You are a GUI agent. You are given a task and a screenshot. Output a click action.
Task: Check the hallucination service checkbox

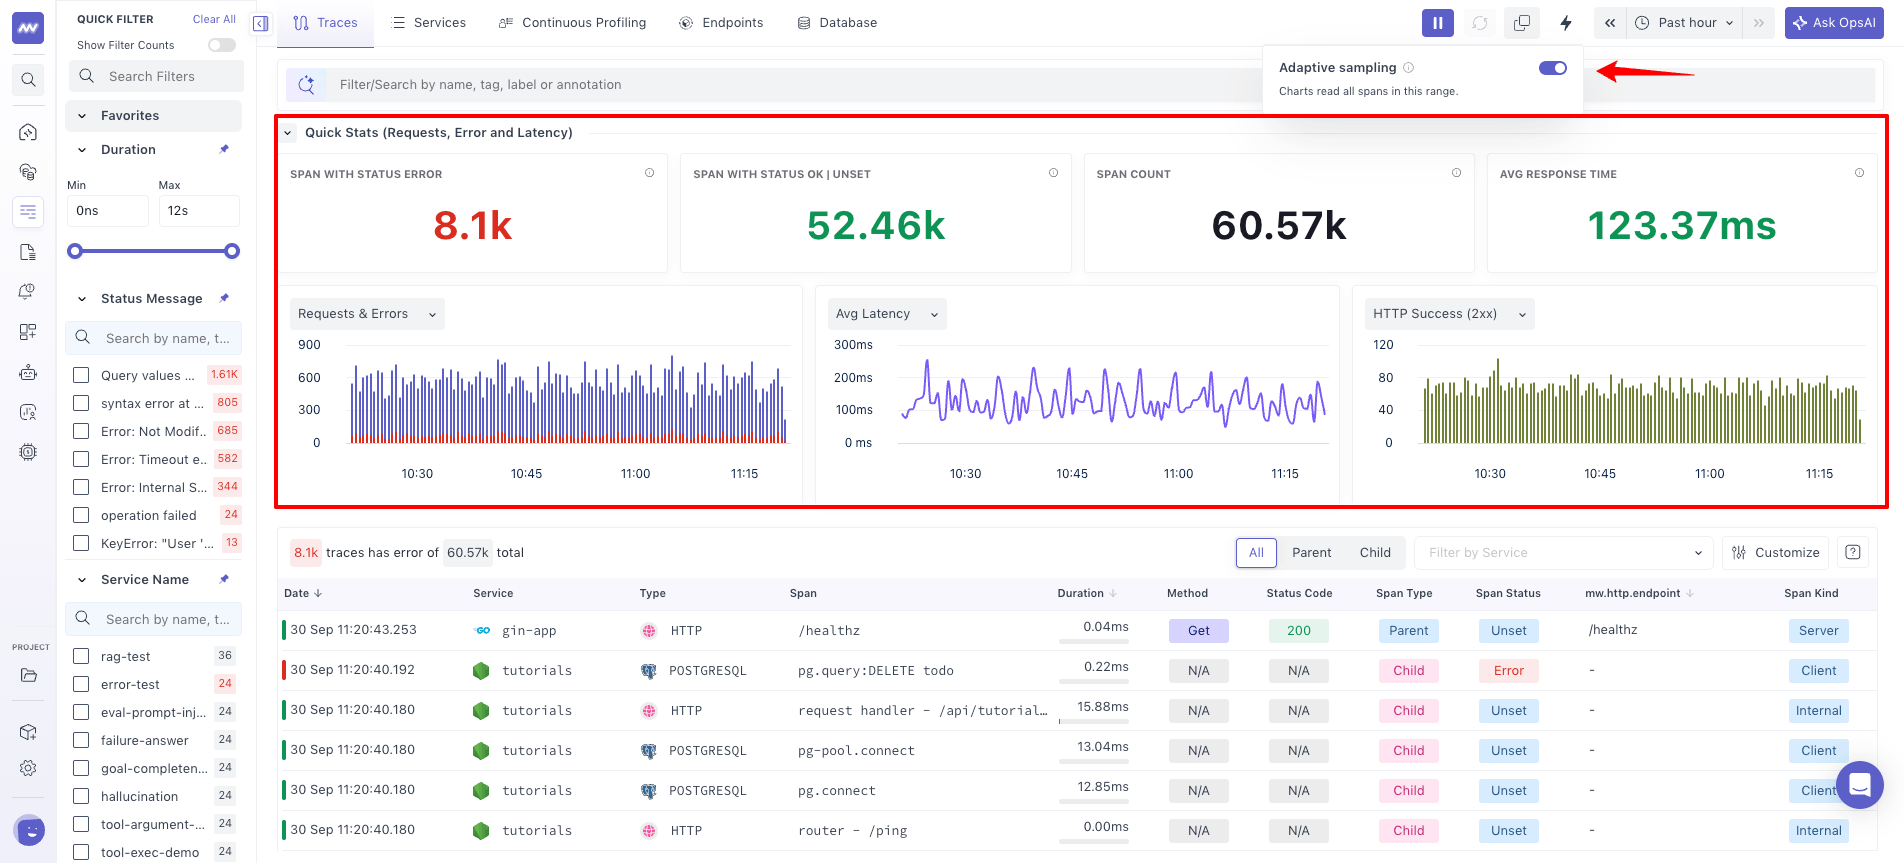[81, 796]
